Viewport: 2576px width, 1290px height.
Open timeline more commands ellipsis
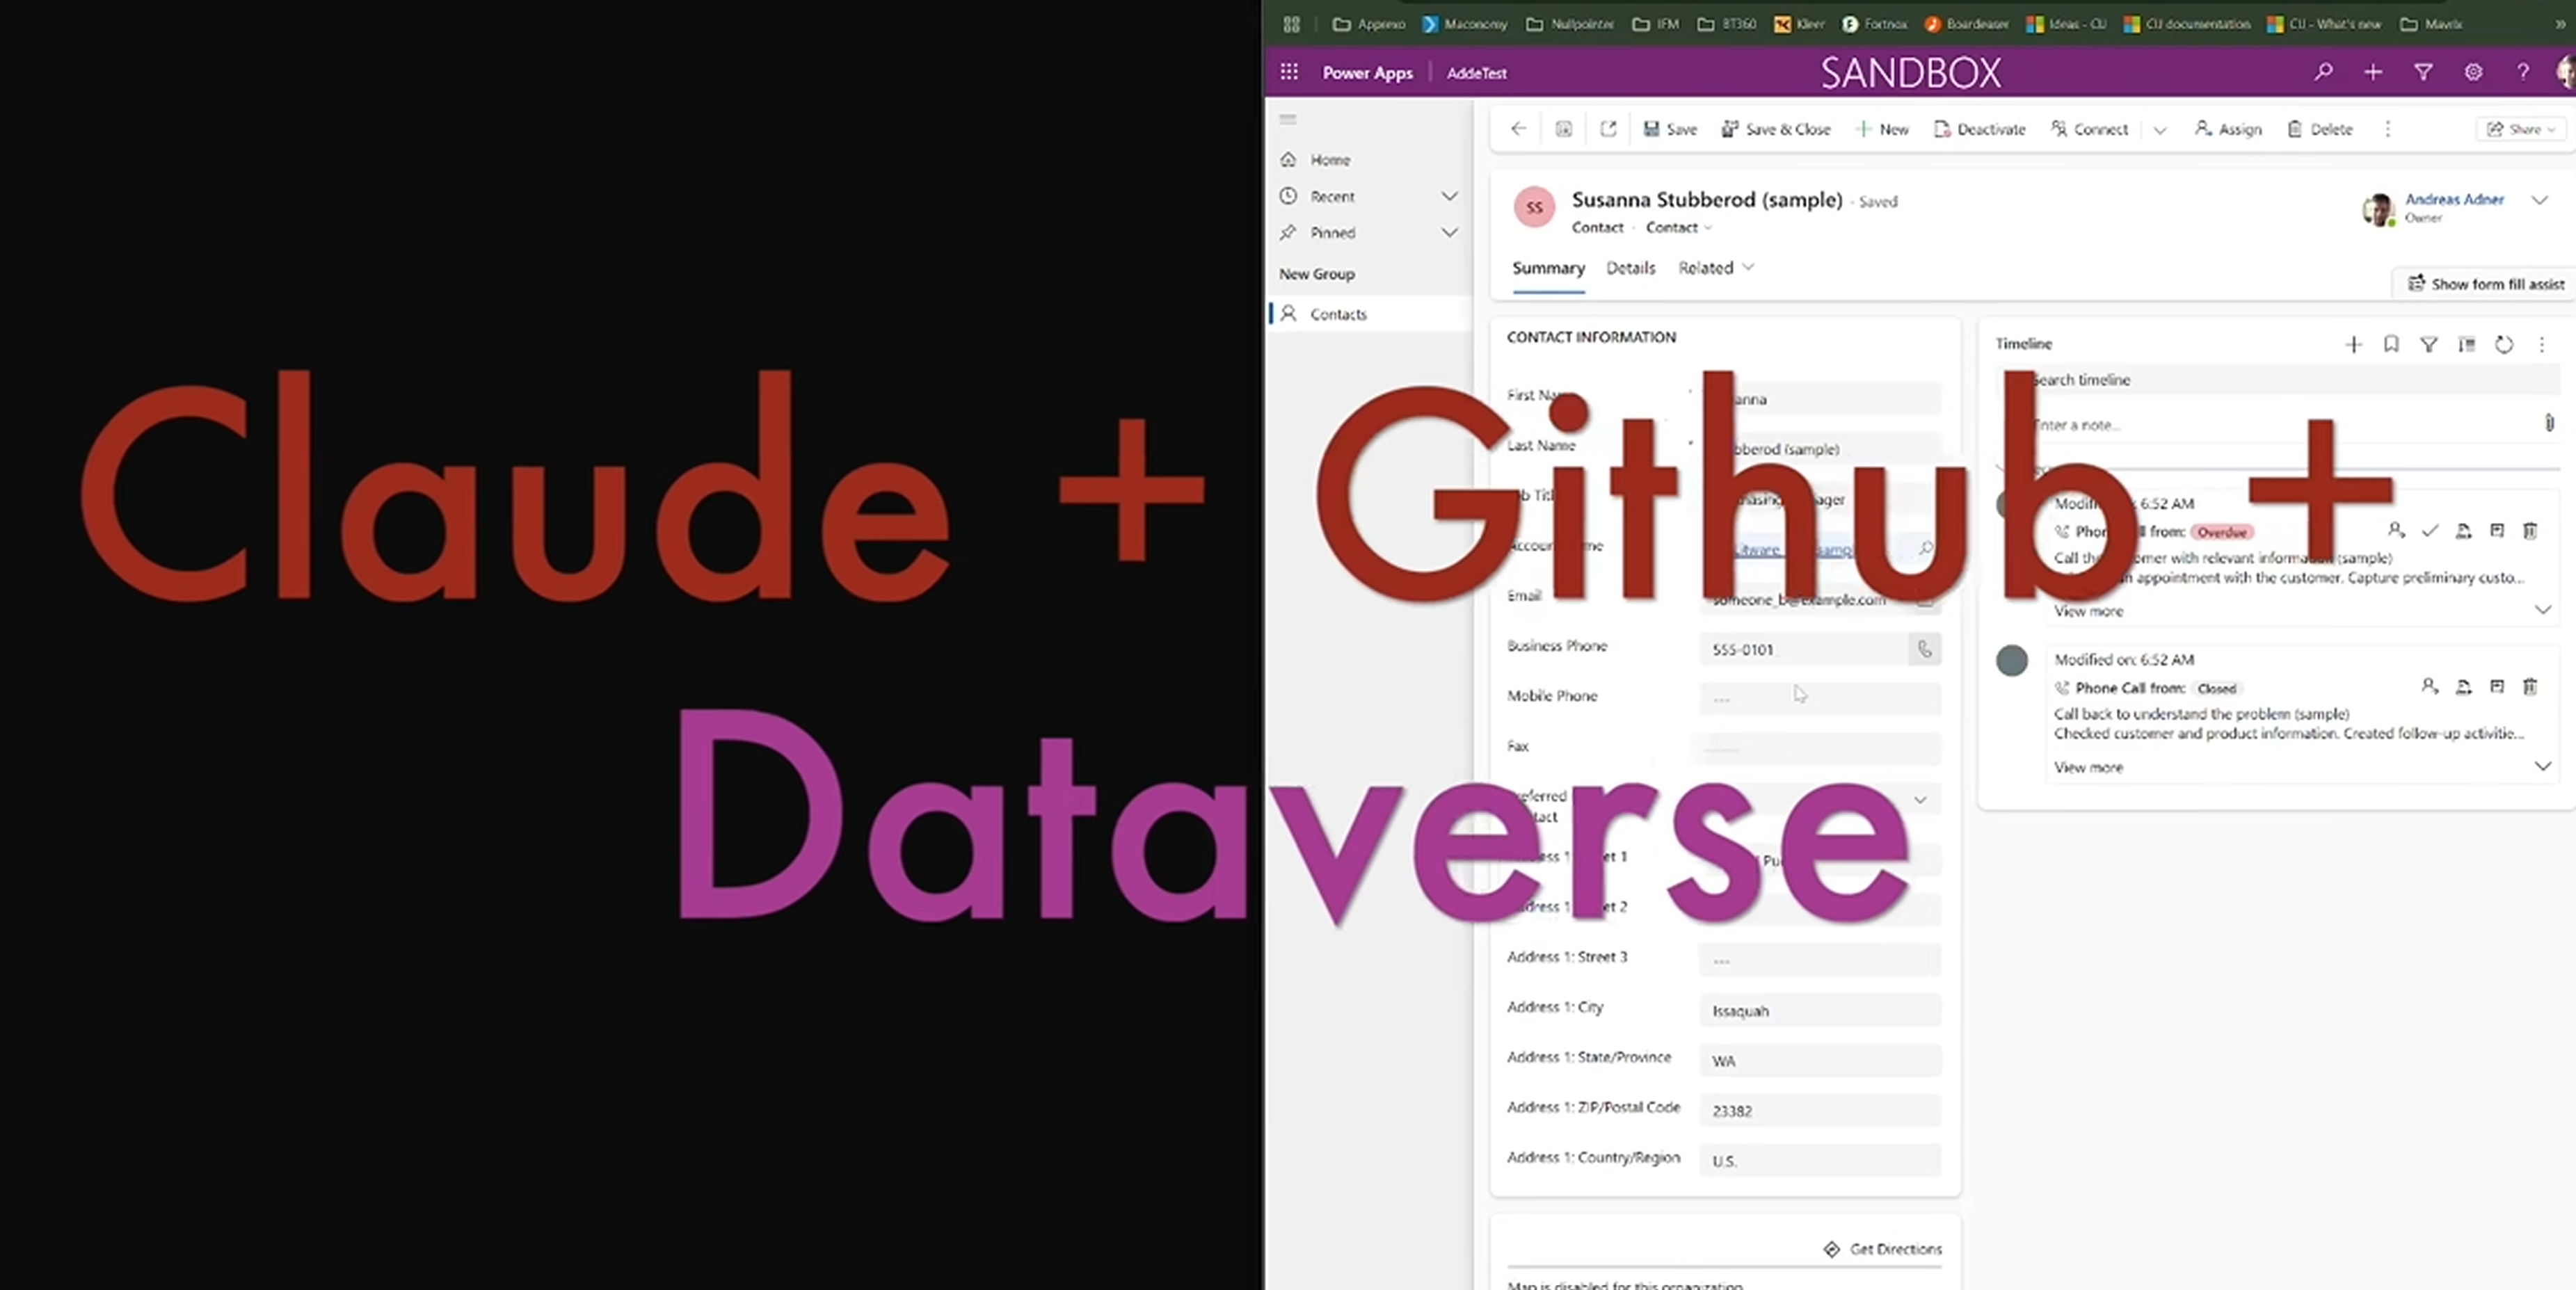coord(2542,345)
